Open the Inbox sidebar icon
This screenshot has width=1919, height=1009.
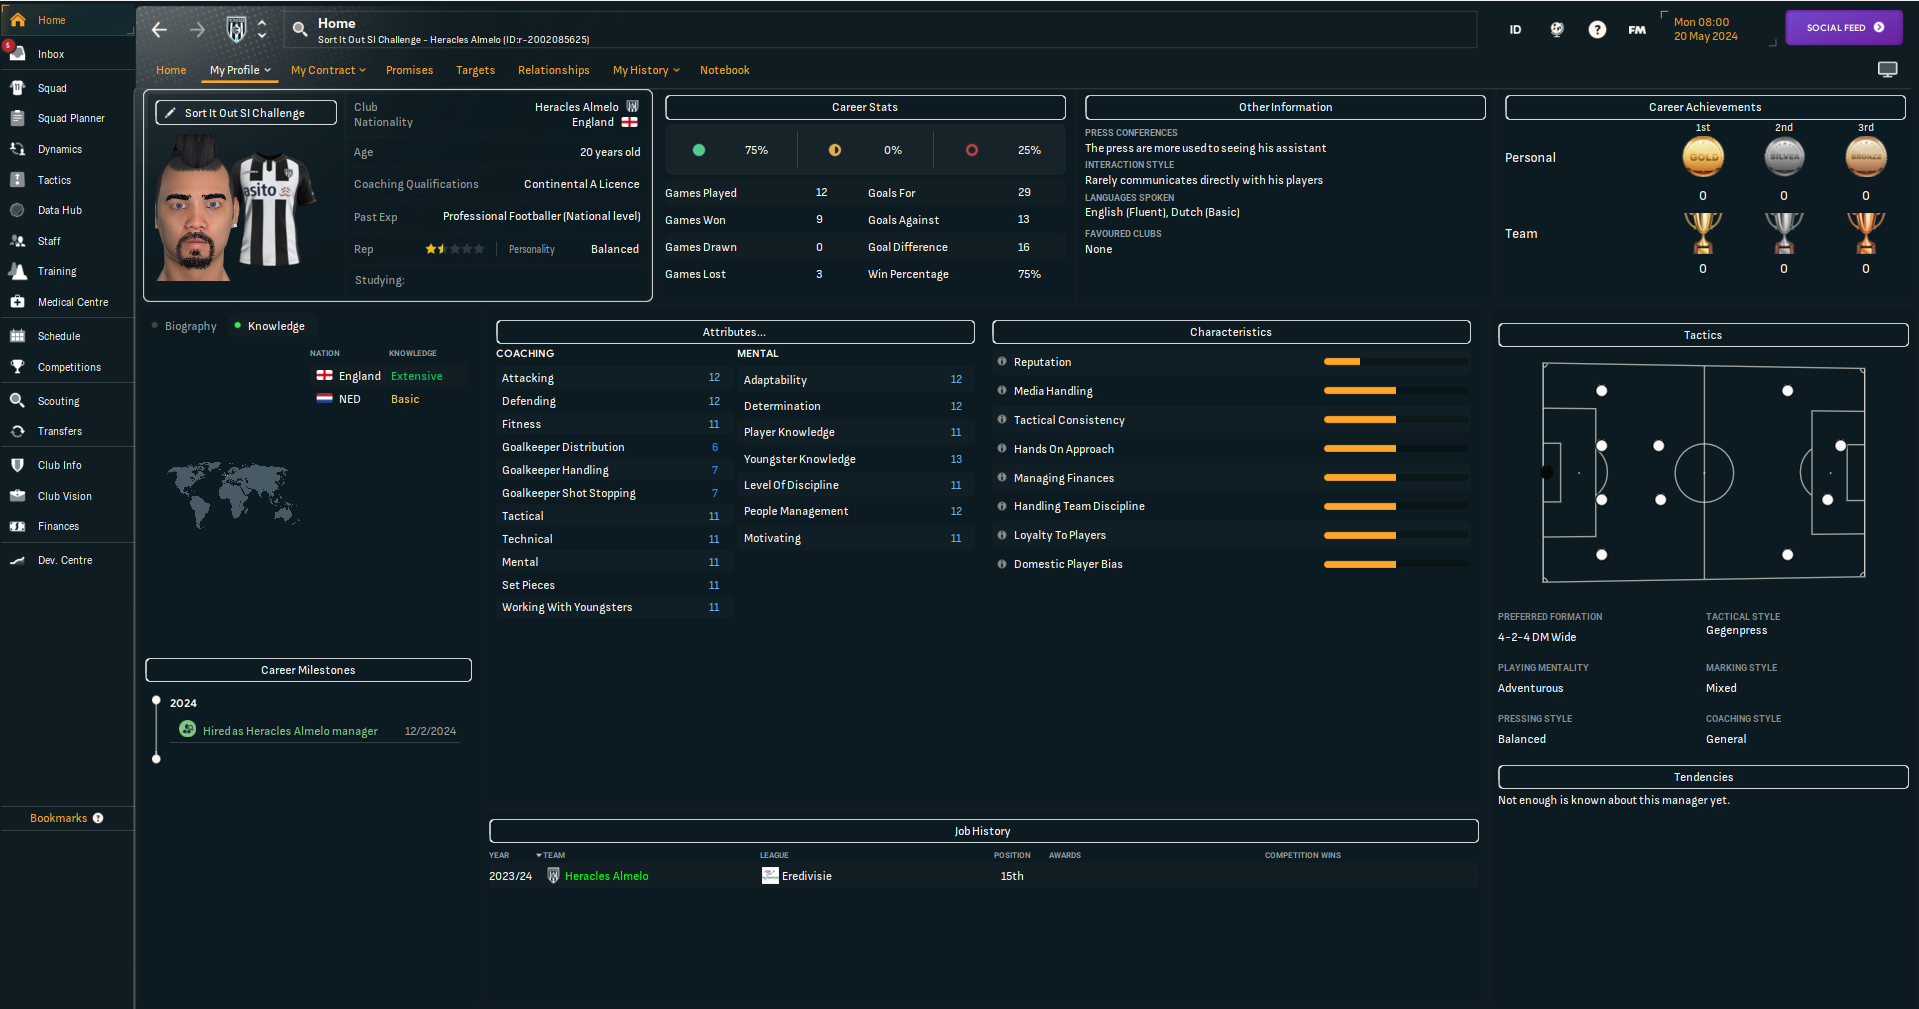click(18, 54)
